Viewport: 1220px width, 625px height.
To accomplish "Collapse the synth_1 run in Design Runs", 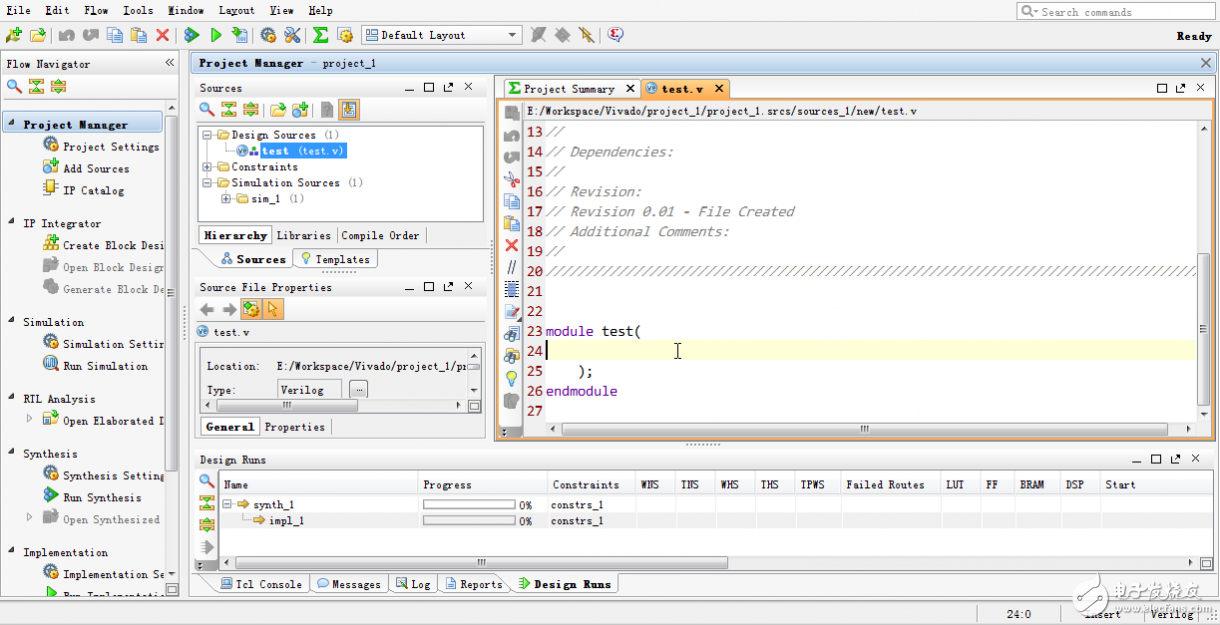I will [x=228, y=505].
